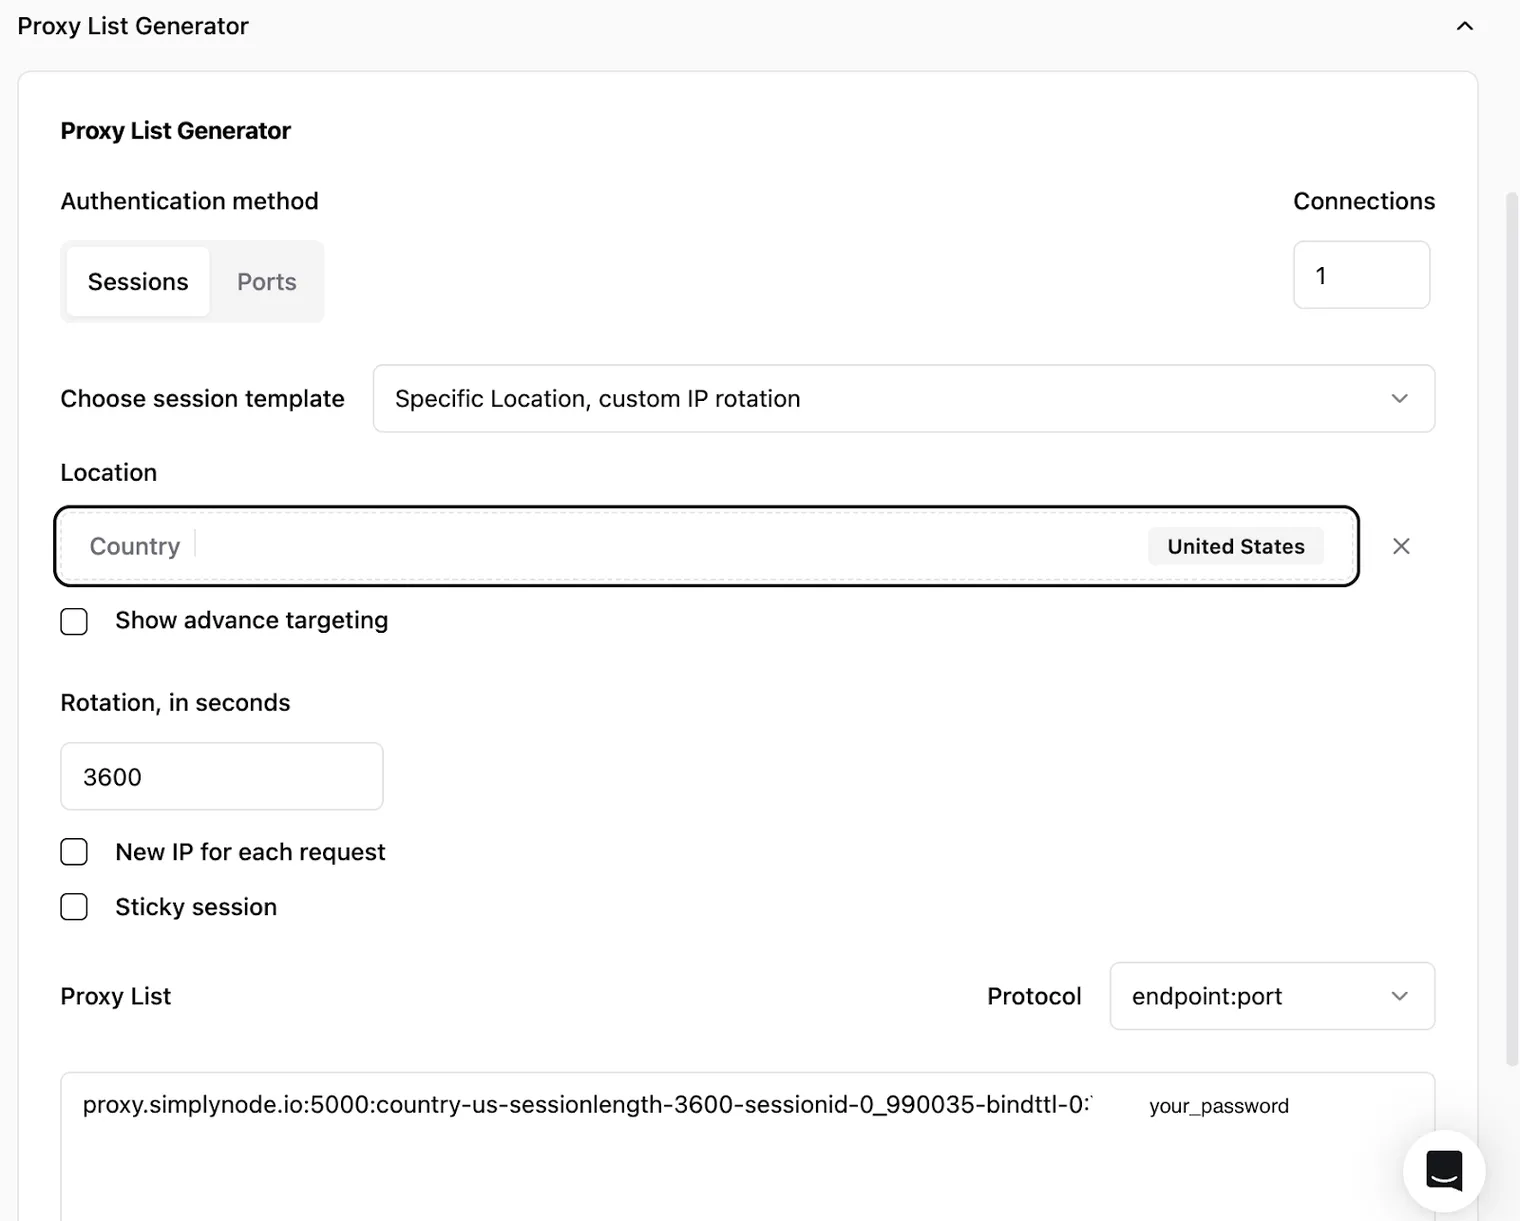
Task: Click the generated proxy list text area
Action: click(748, 1147)
